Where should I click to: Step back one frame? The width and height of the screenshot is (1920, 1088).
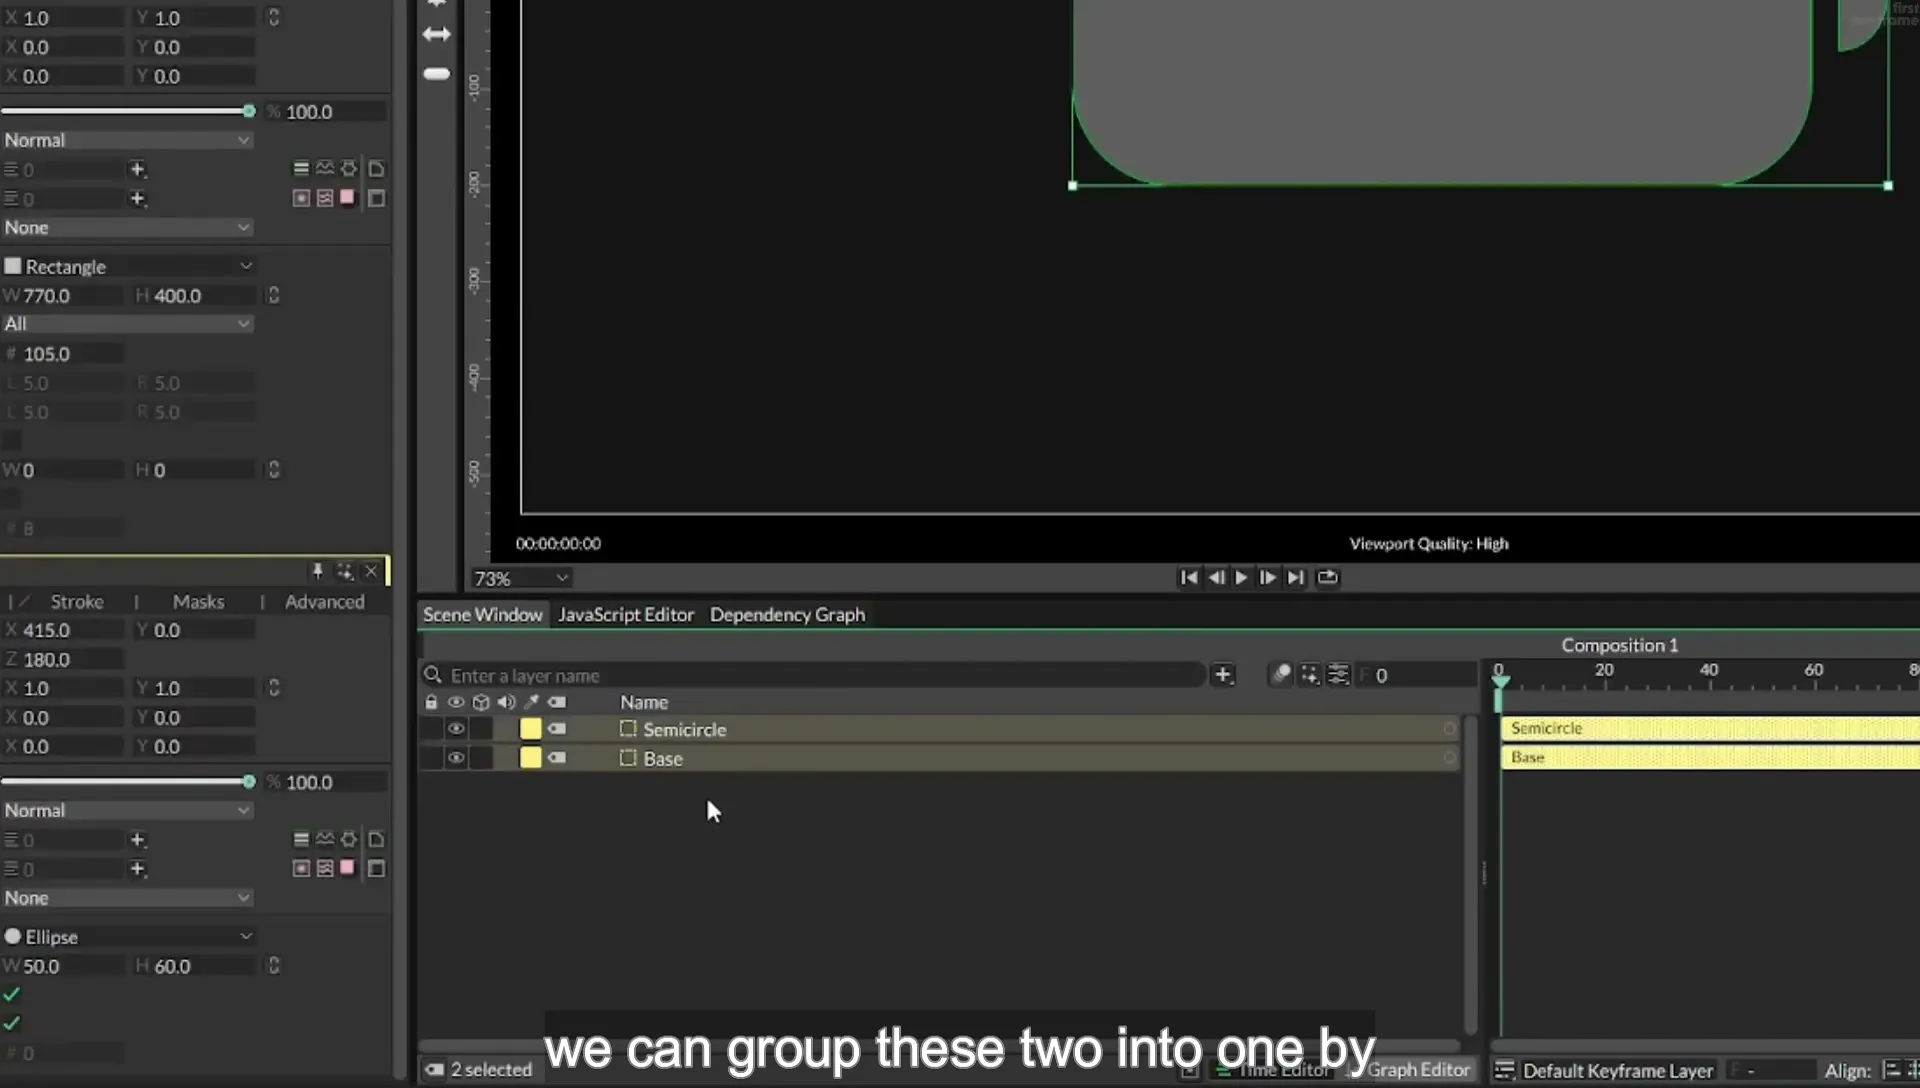(1216, 577)
